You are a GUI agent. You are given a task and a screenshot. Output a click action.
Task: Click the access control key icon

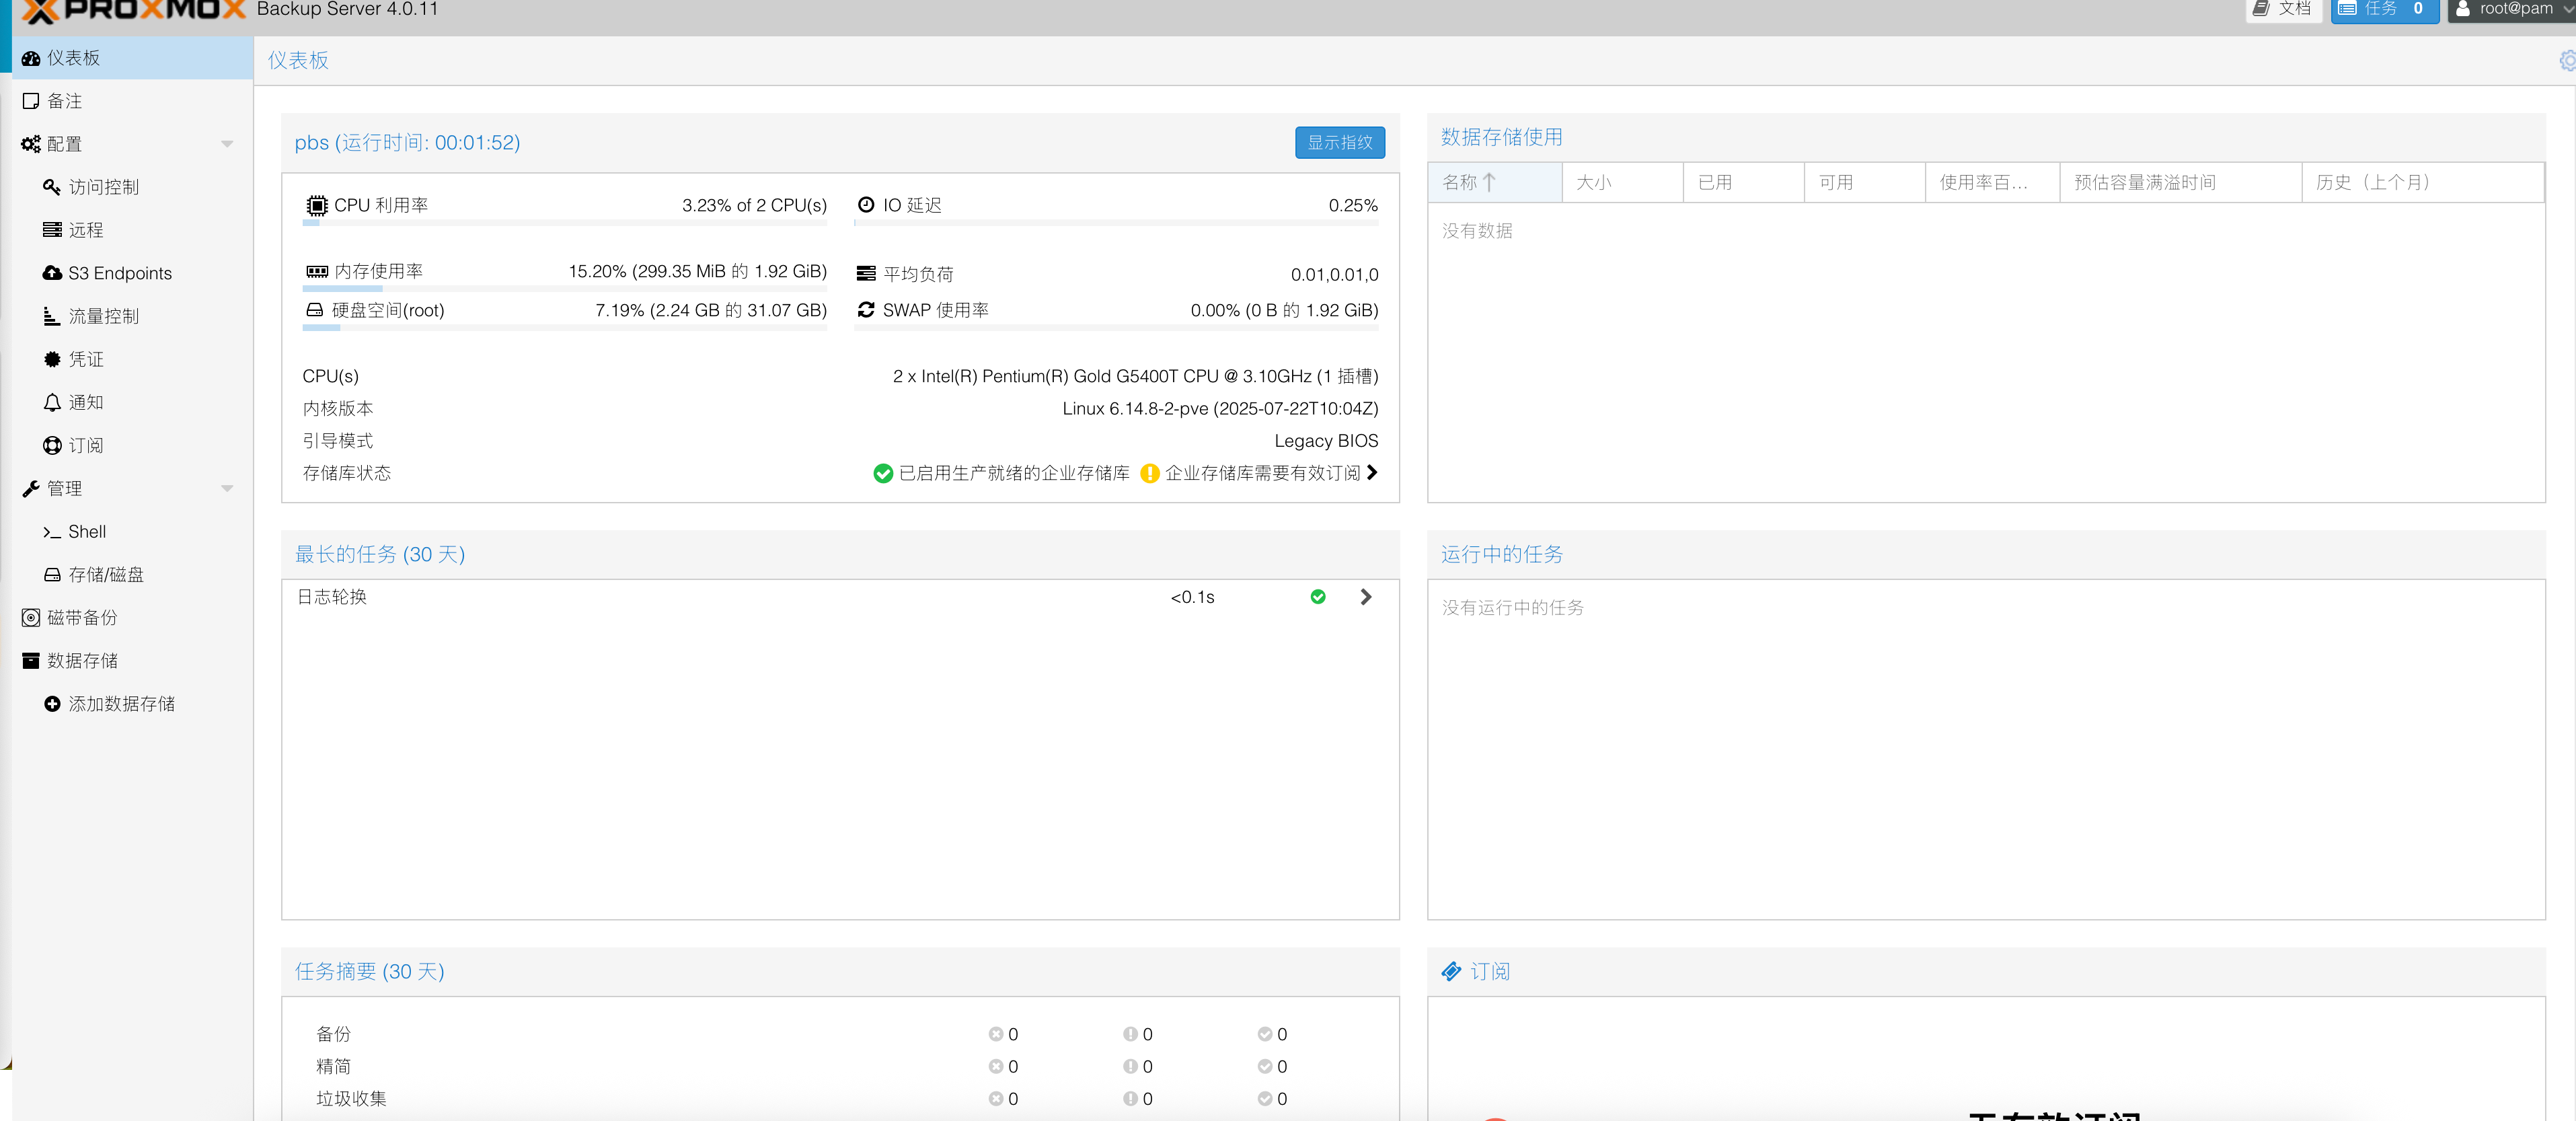pyautogui.click(x=52, y=187)
